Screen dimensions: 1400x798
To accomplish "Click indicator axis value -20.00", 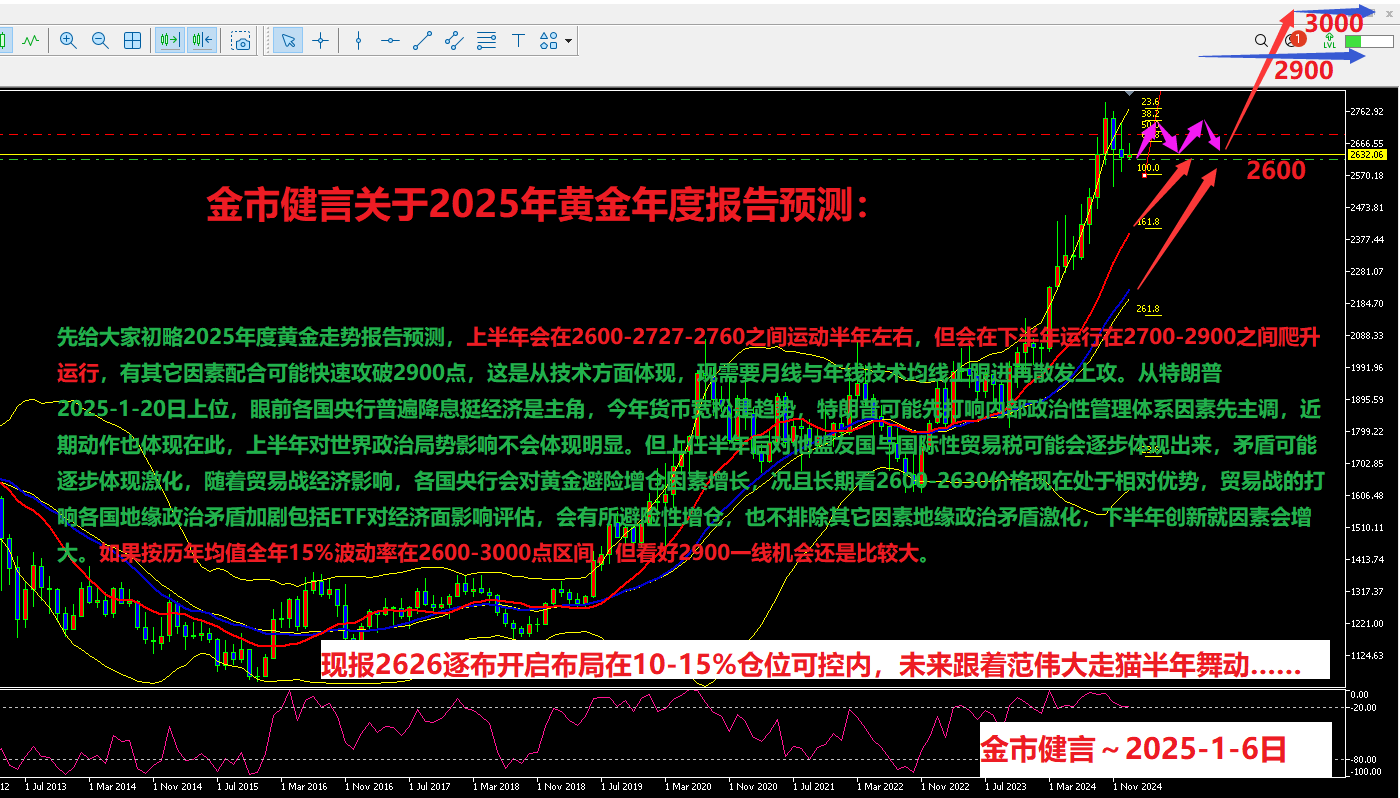I will point(1361,707).
